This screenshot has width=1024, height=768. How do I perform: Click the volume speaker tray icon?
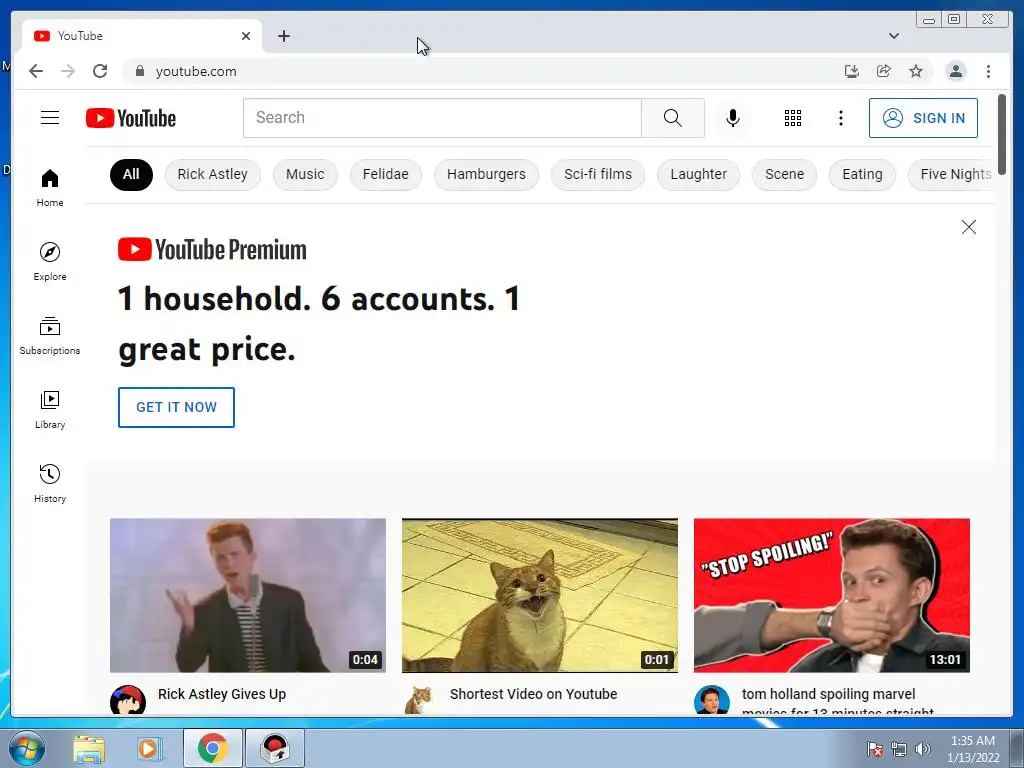922,749
